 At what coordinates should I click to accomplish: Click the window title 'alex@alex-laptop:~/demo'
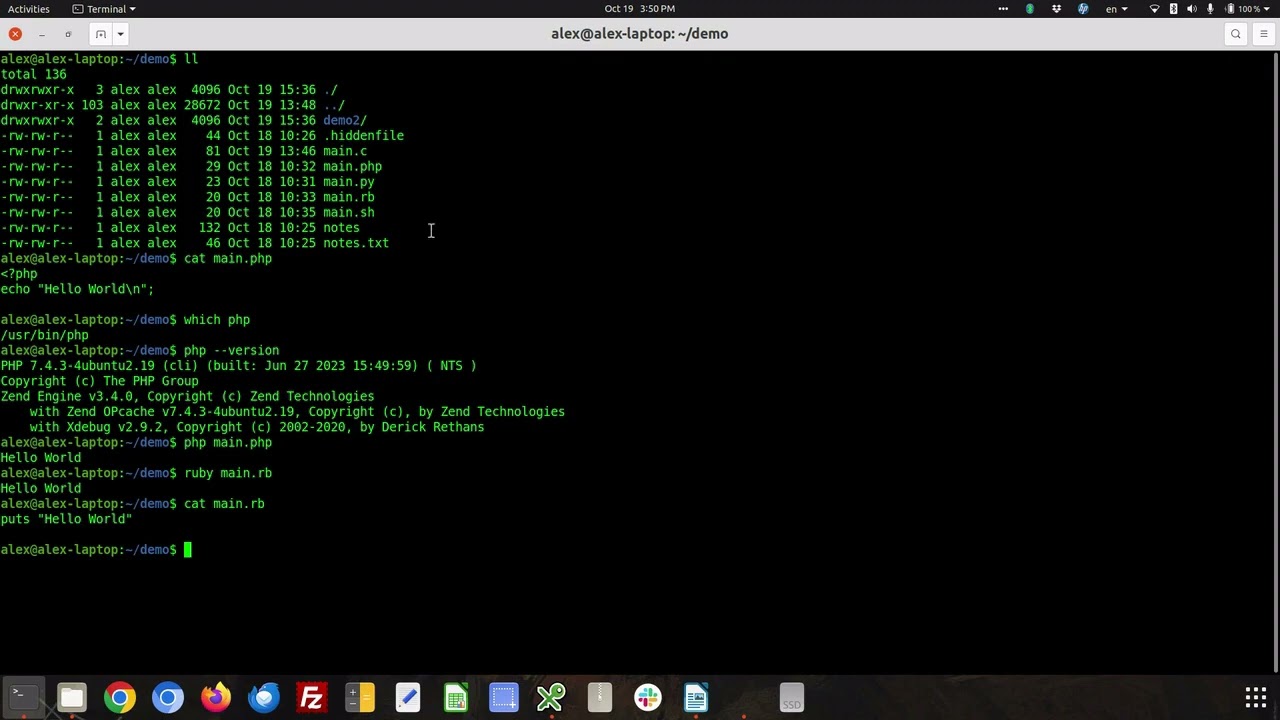pos(639,34)
